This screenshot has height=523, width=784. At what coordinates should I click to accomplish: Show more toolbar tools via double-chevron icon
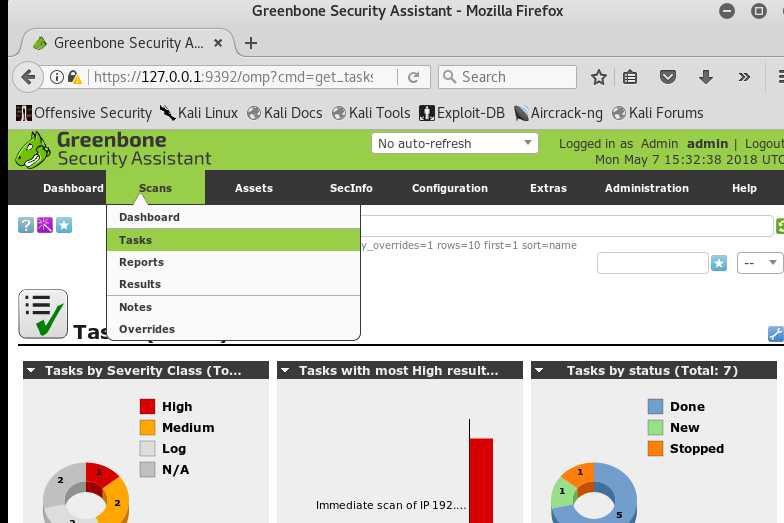tap(744, 77)
